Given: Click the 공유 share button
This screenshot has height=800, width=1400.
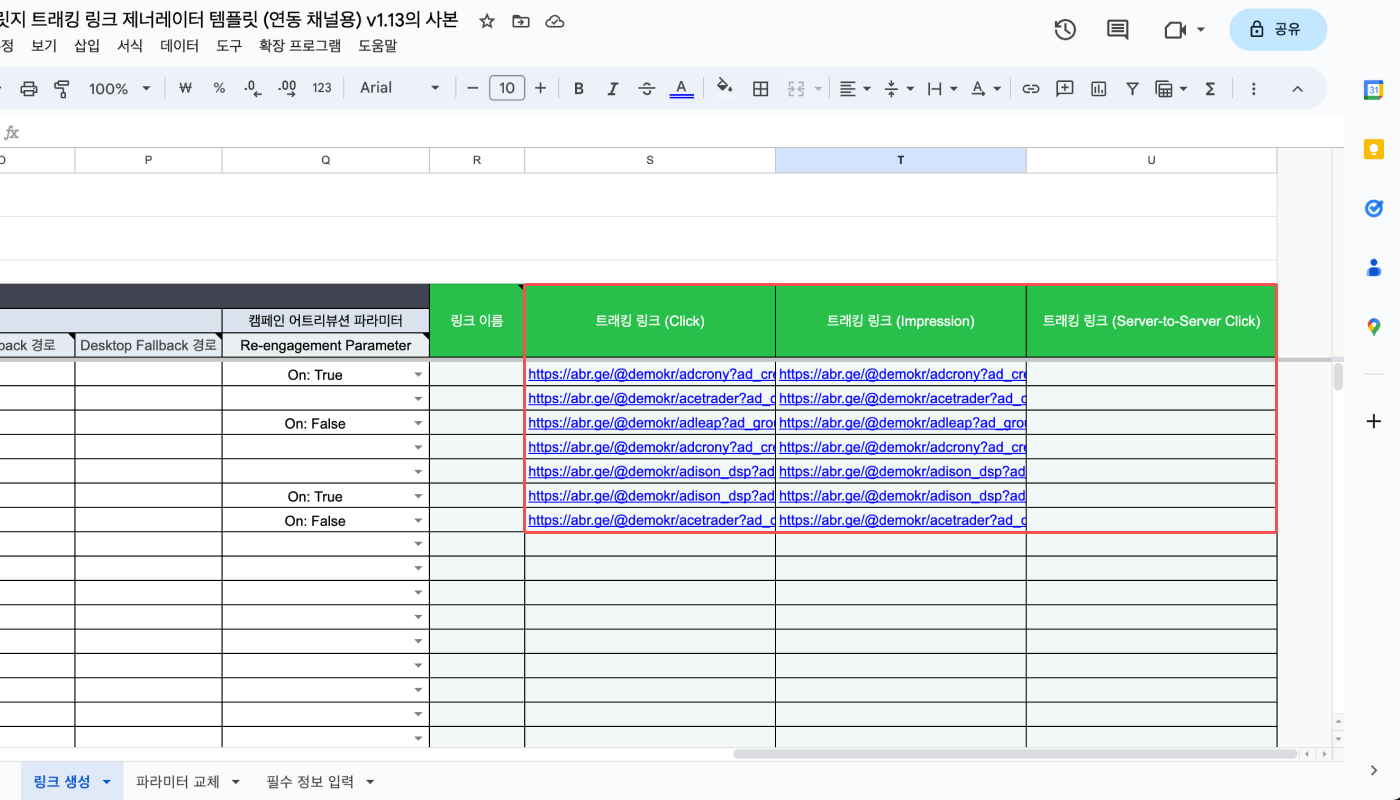Looking at the screenshot, I should tap(1278, 30).
